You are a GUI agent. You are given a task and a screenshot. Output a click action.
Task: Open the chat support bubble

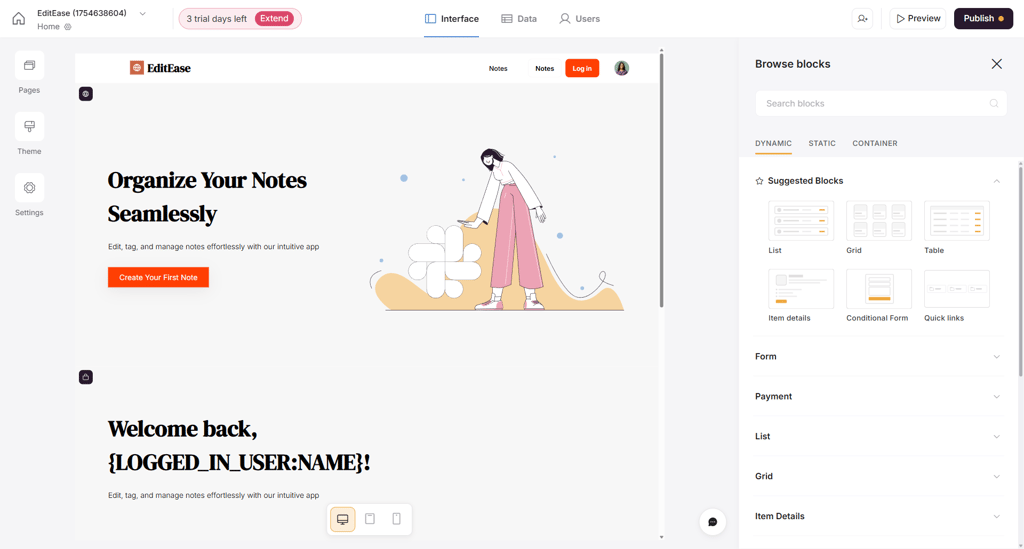pyautogui.click(x=712, y=522)
